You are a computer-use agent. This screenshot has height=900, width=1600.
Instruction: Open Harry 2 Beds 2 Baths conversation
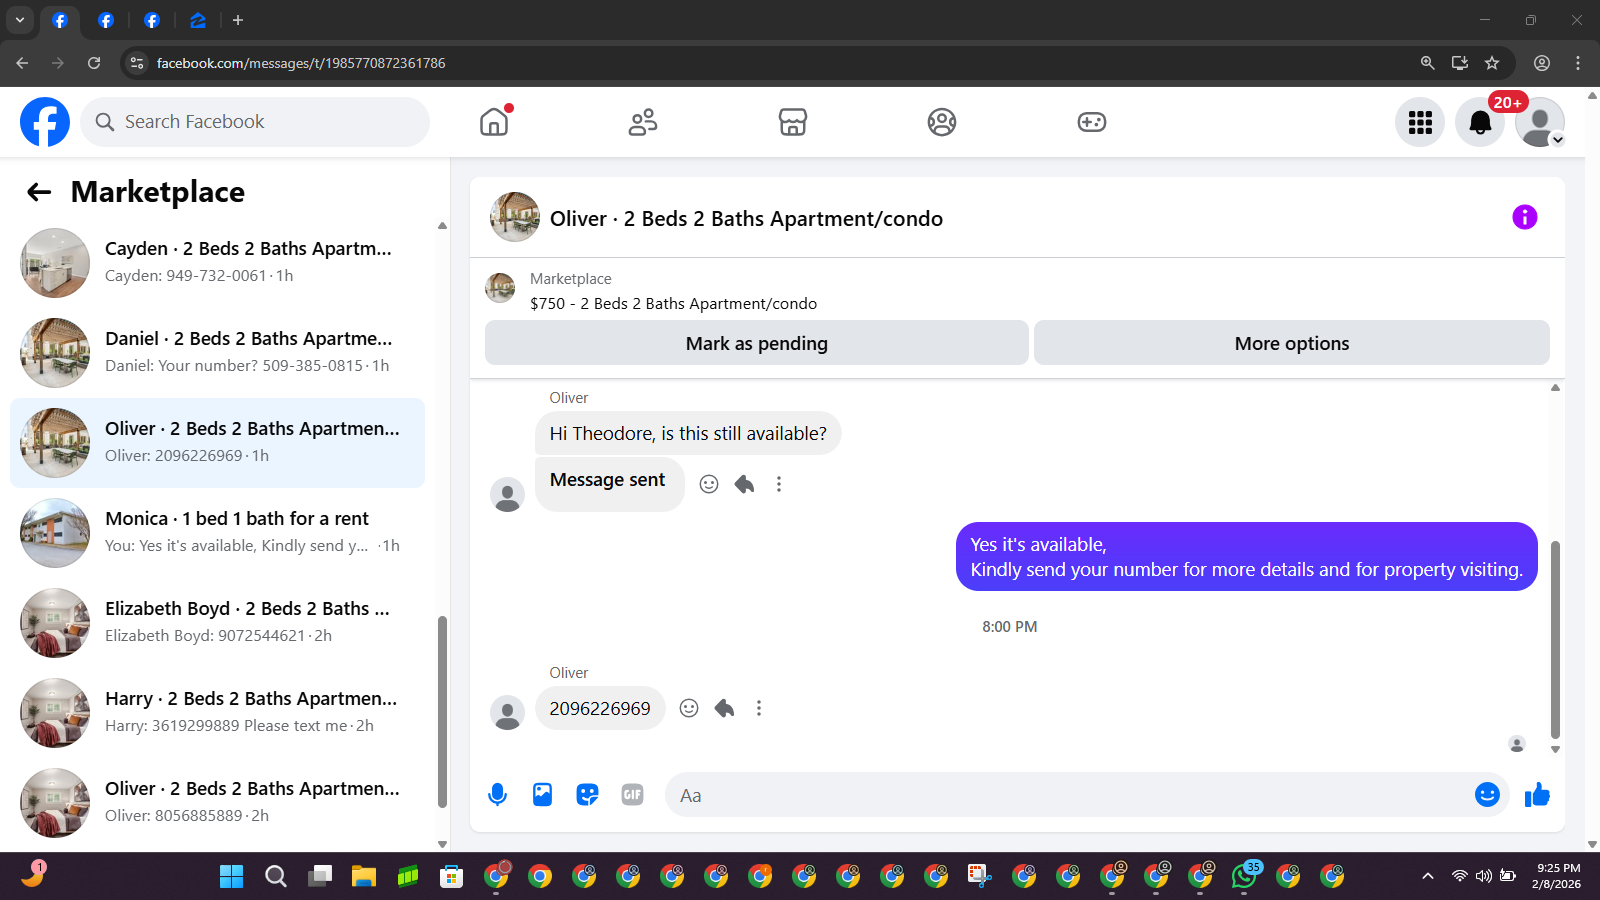tap(217, 713)
